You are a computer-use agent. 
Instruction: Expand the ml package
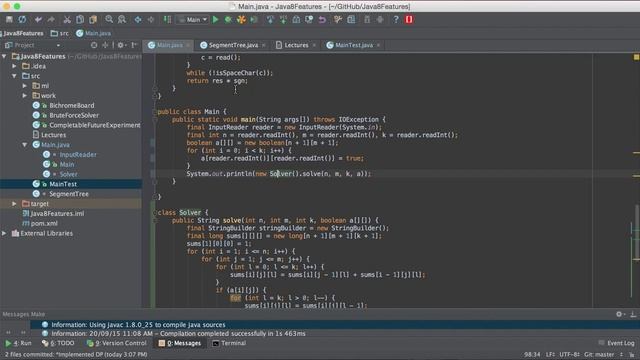[x=24, y=85]
